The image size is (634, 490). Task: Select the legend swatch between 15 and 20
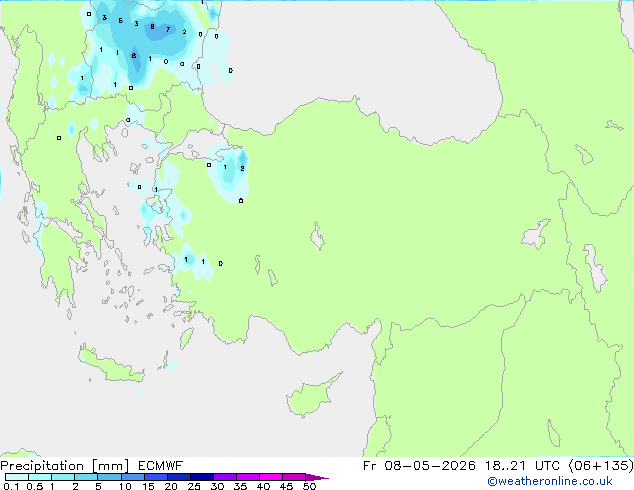[156, 477]
